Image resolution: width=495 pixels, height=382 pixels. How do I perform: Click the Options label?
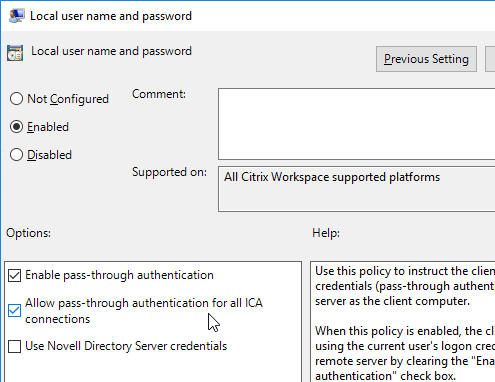[28, 233]
